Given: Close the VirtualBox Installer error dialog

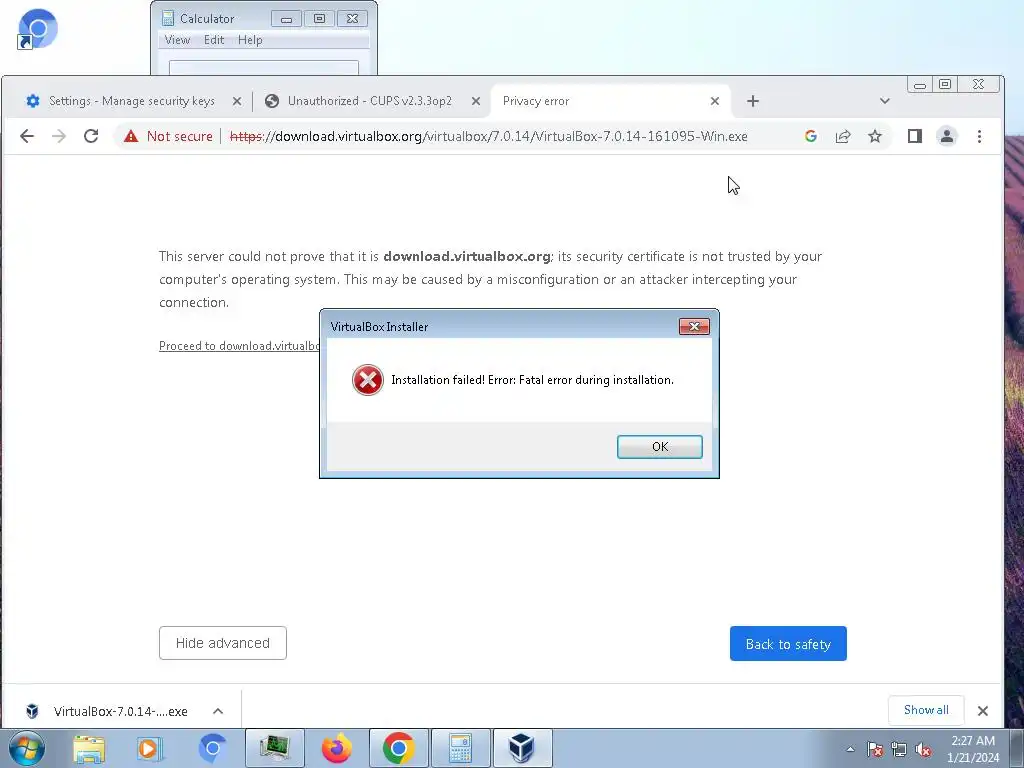Looking at the screenshot, I should click(x=694, y=327).
